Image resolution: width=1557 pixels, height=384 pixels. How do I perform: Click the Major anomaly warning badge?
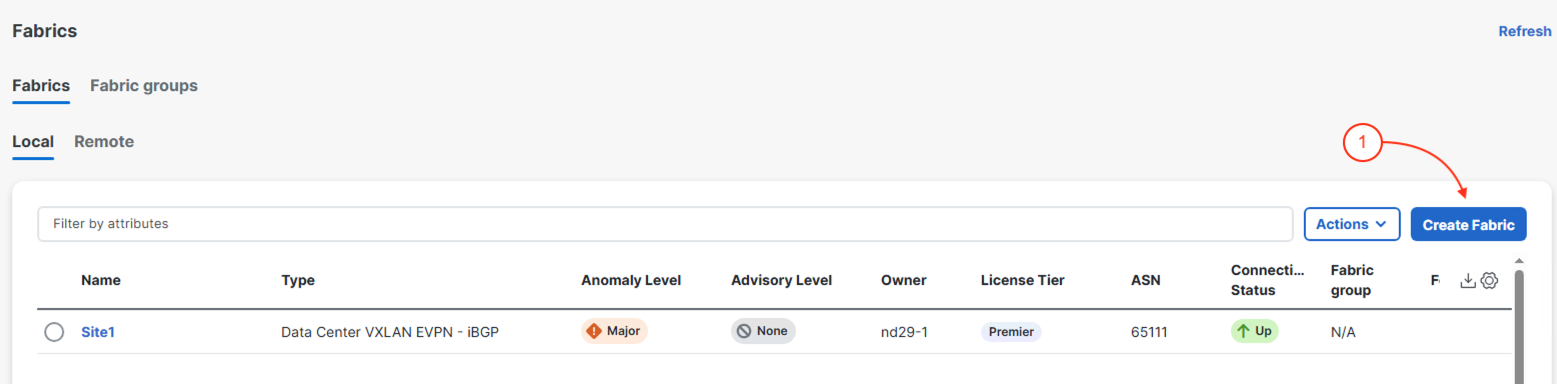coord(614,331)
